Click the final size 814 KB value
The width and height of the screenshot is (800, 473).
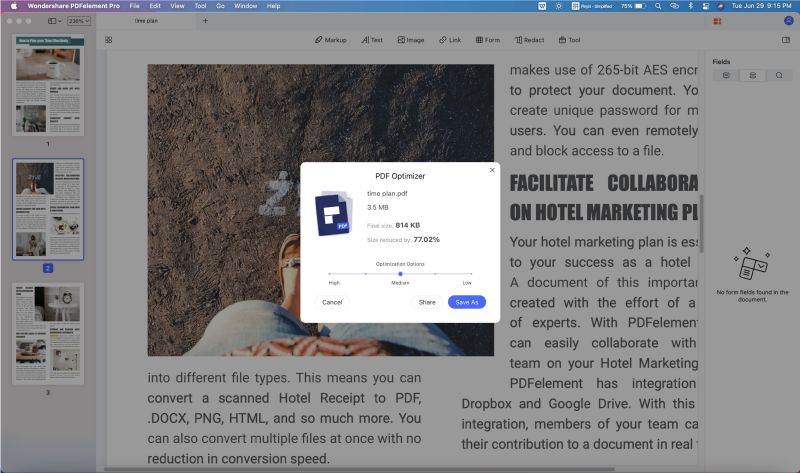point(407,225)
